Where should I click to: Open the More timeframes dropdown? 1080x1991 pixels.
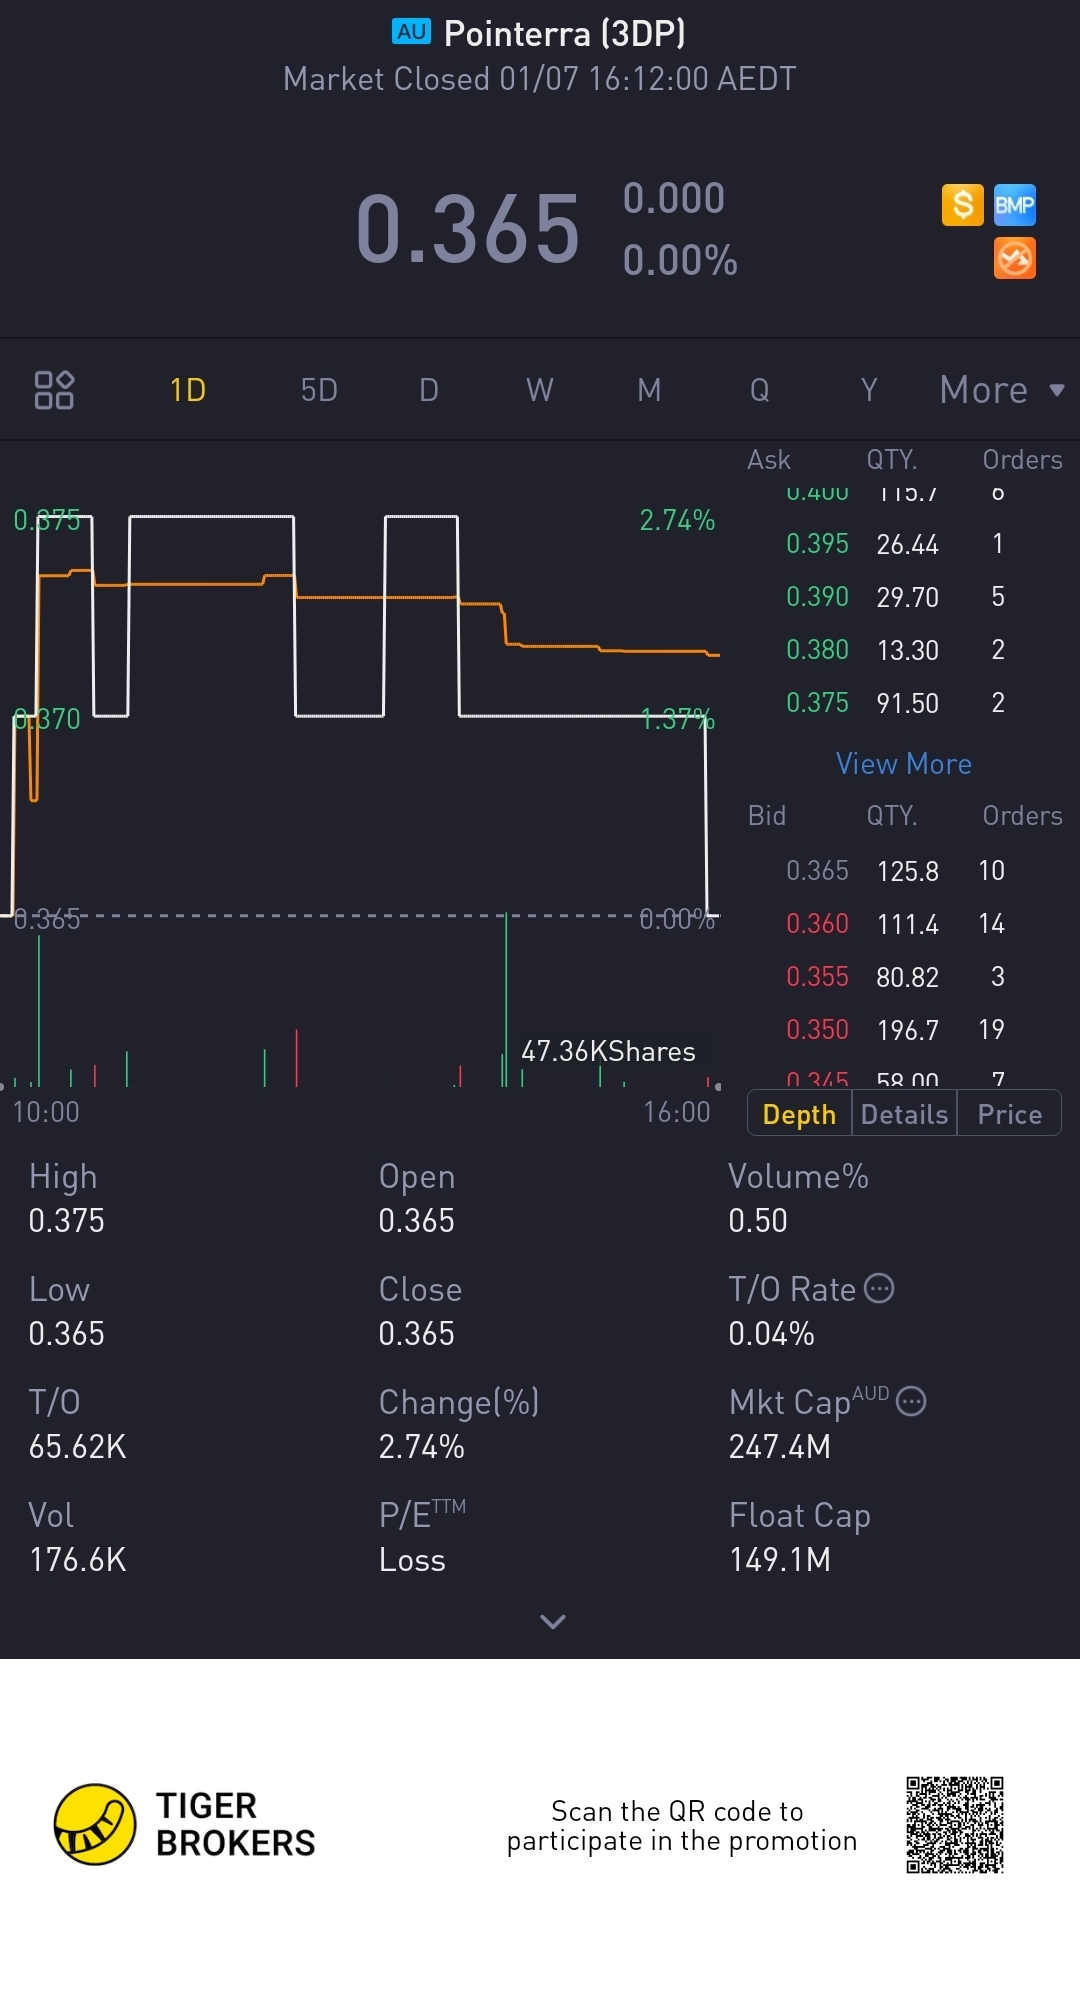[x=1001, y=390]
